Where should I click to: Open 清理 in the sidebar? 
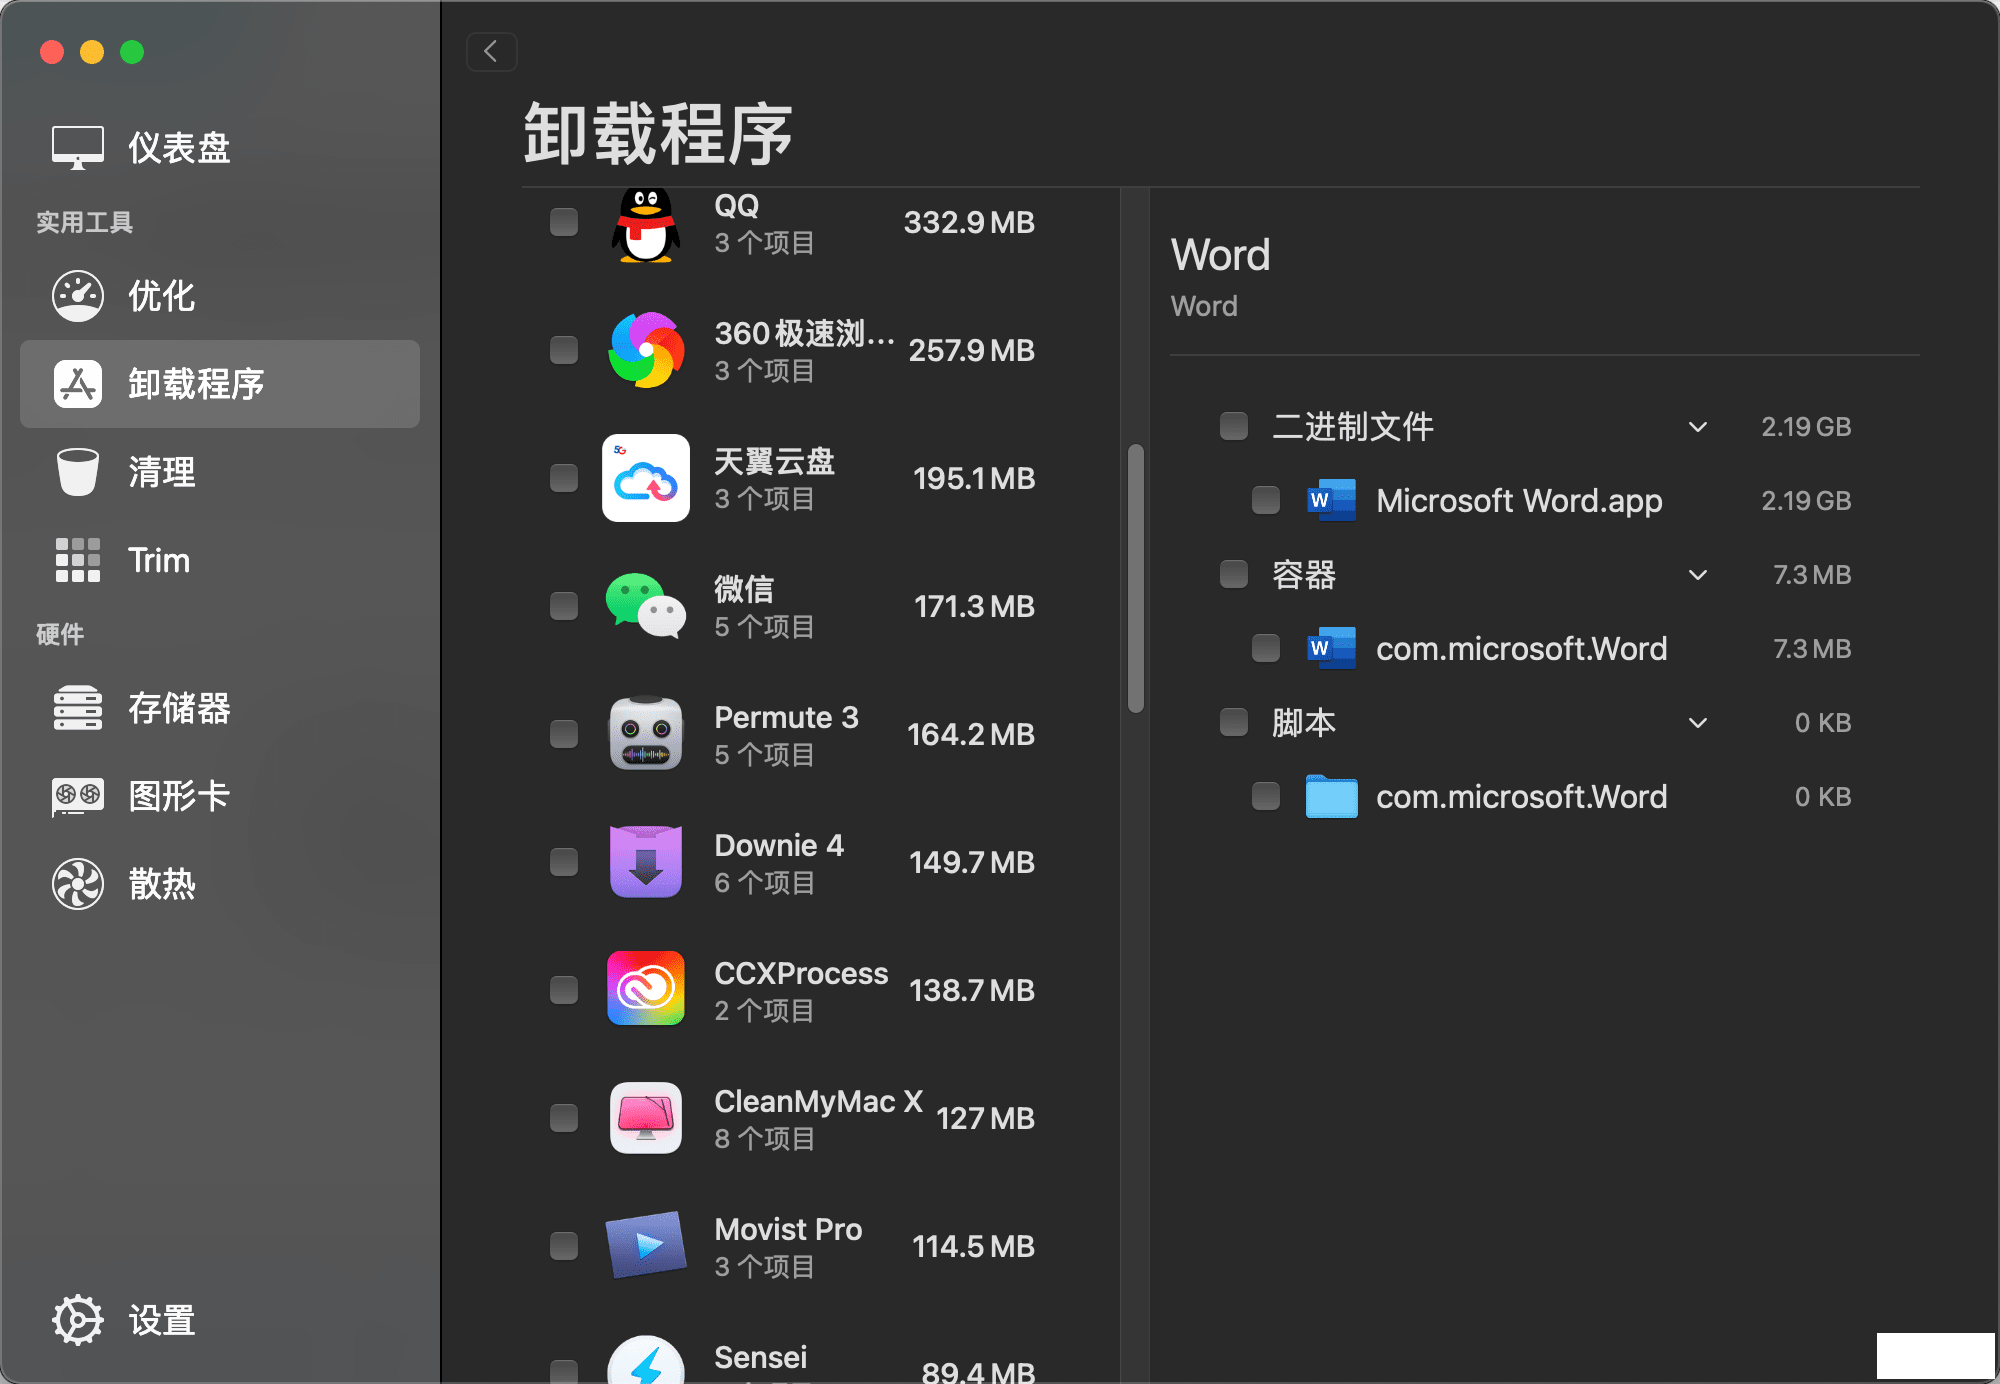click(x=220, y=472)
